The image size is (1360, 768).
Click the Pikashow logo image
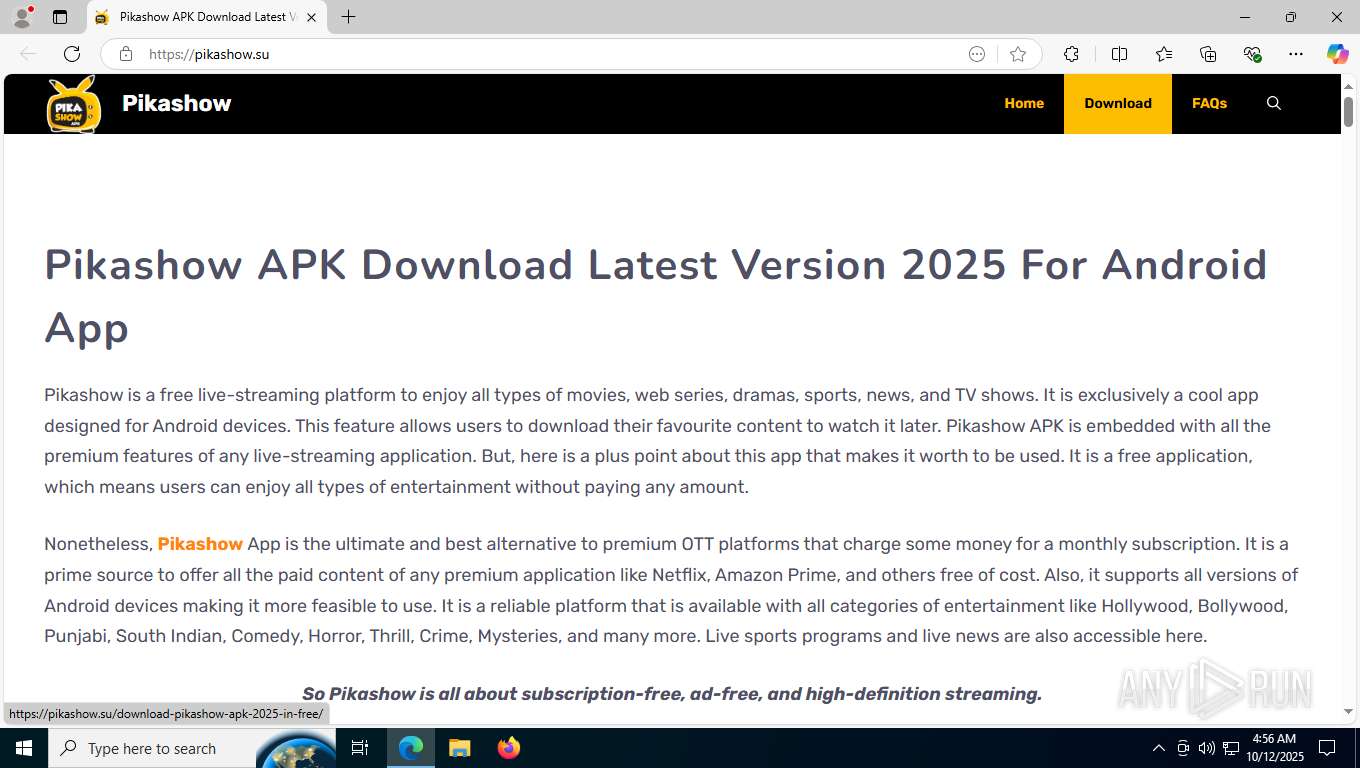click(74, 104)
